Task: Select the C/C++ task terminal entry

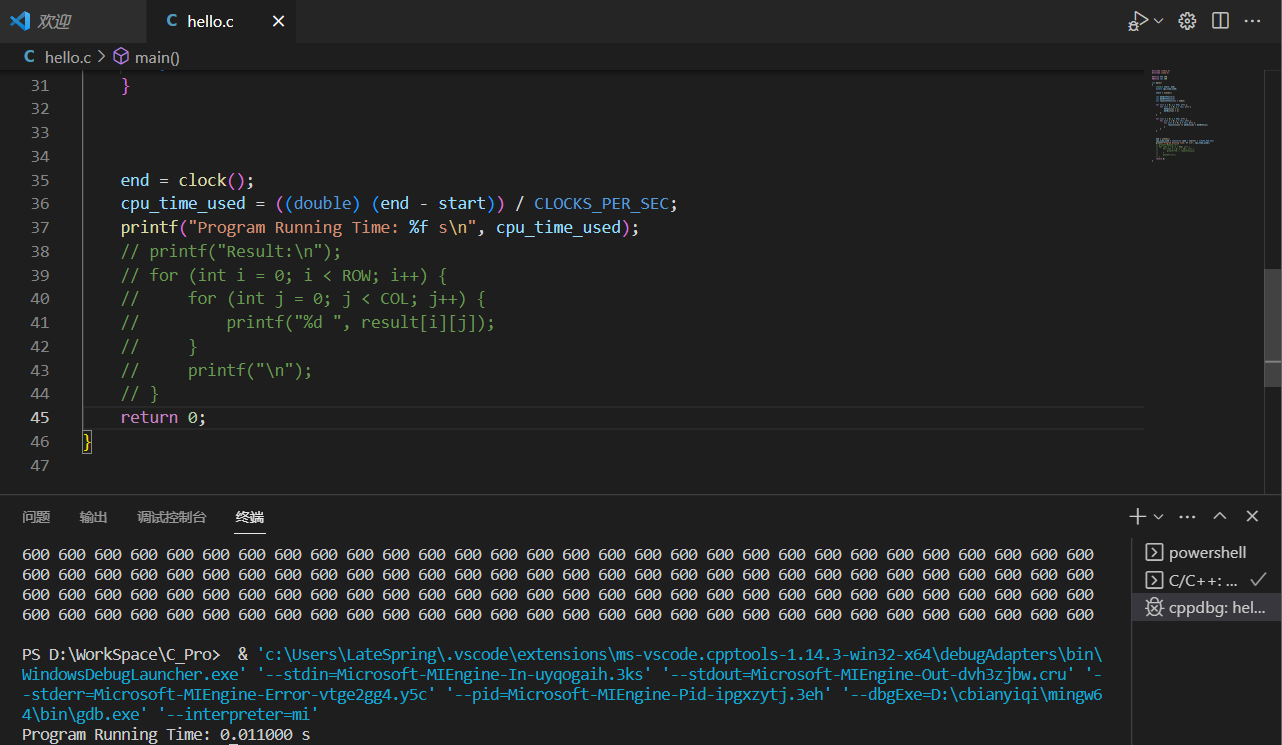Action: tap(1207, 579)
